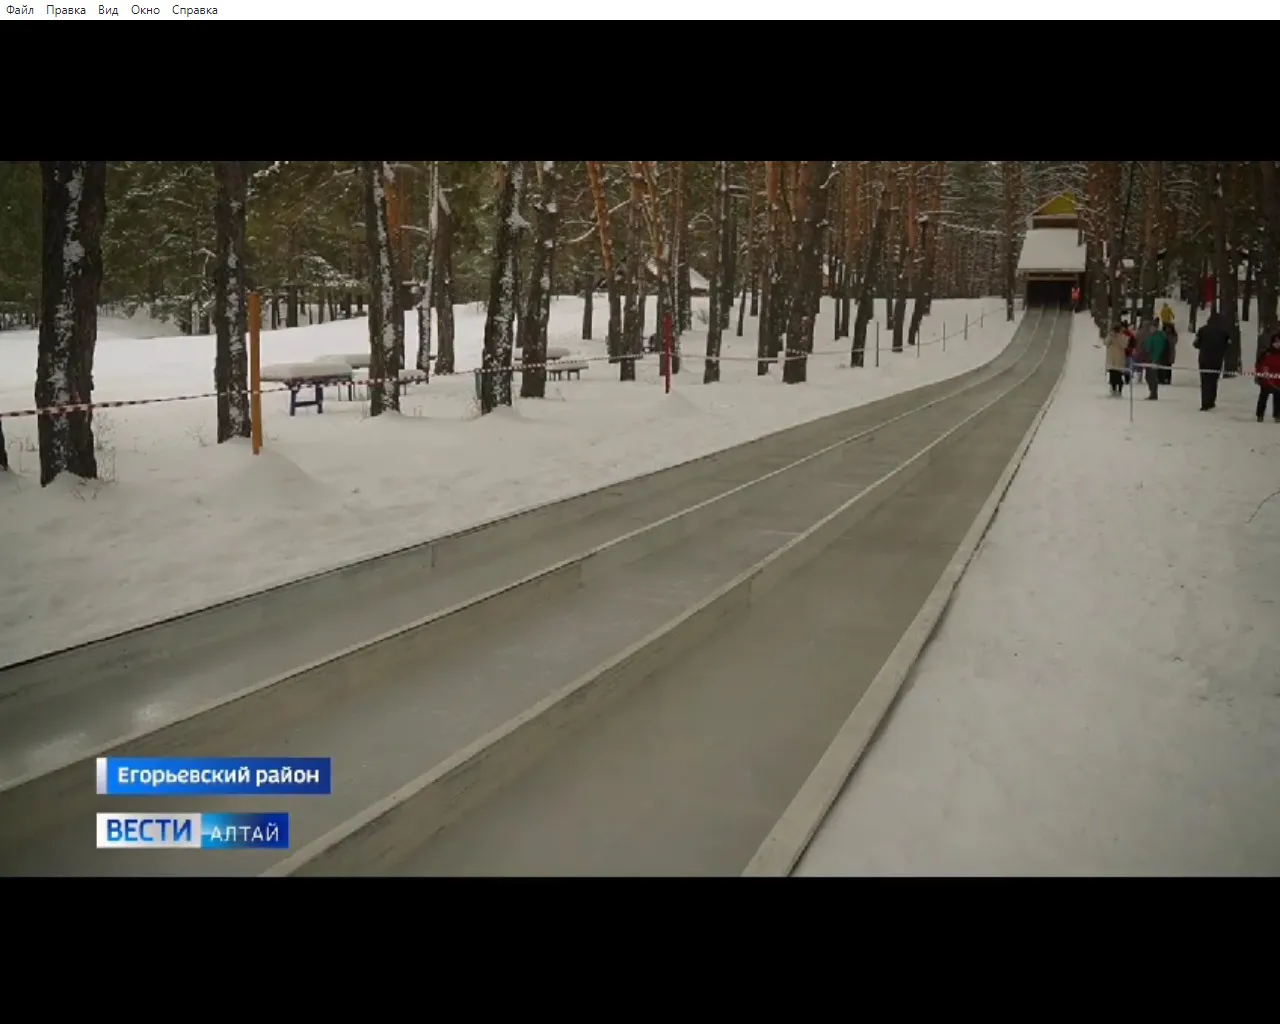The width and height of the screenshot is (1280, 1024).
Task: Open the Файл menu
Action: coord(19,10)
